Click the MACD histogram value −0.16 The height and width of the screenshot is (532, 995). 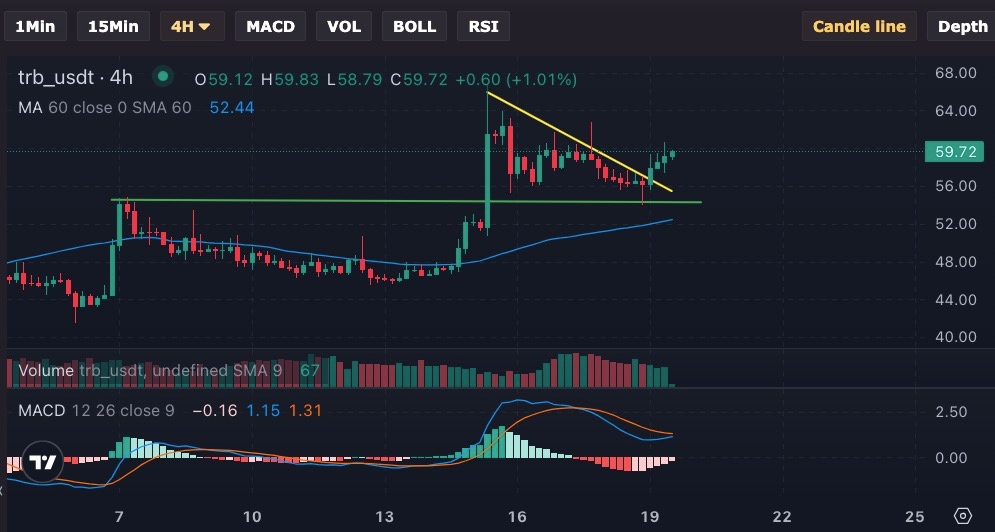214,411
